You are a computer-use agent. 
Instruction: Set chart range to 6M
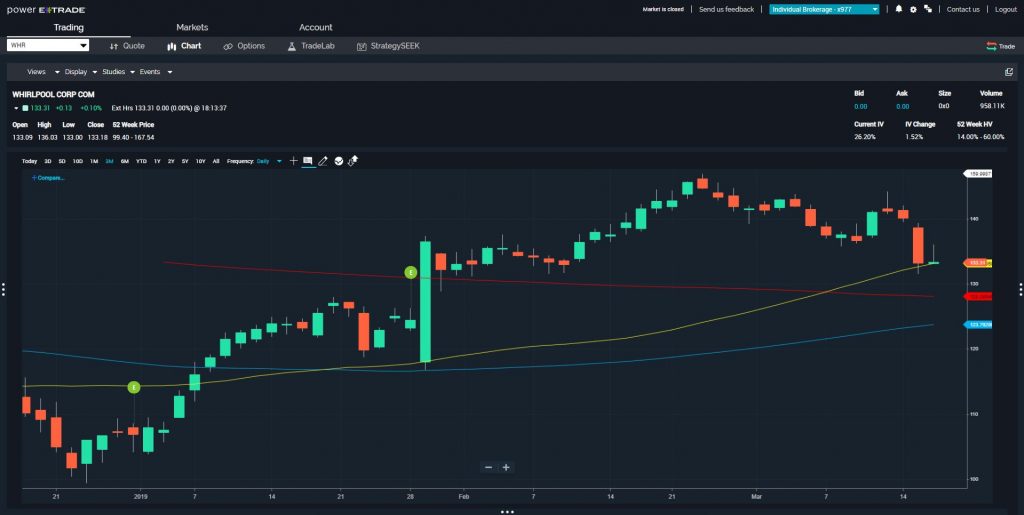pyautogui.click(x=125, y=161)
